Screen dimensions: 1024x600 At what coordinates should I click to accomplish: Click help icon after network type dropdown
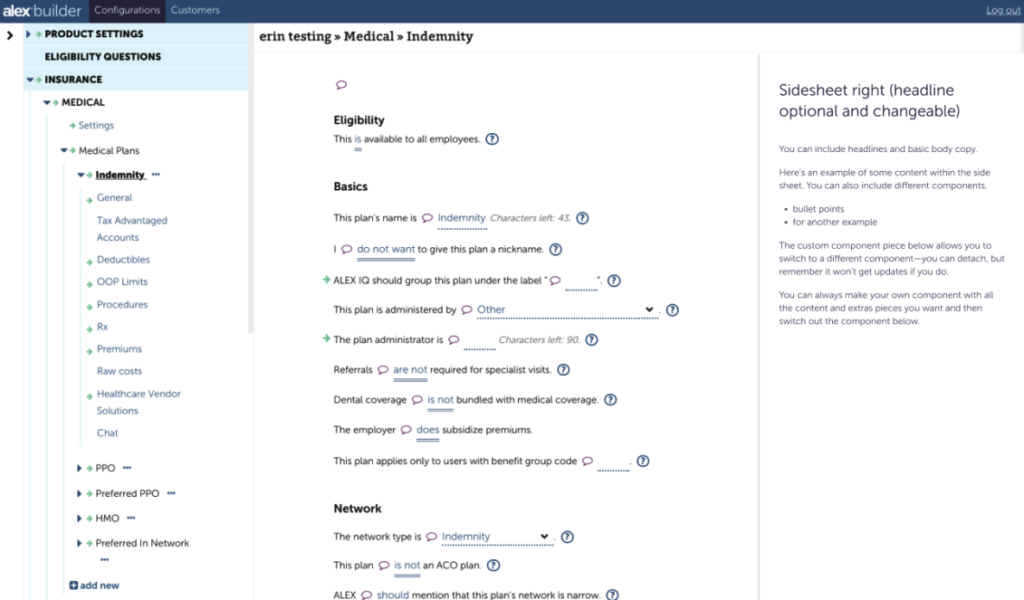click(567, 537)
